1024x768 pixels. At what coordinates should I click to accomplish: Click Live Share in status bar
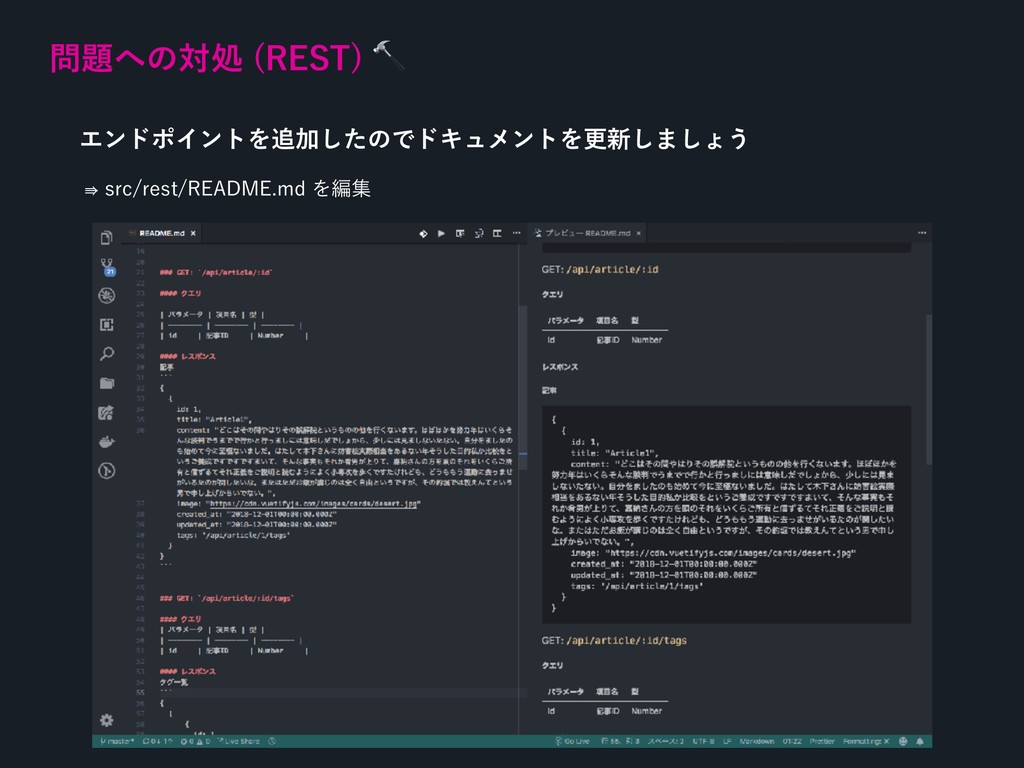point(238,741)
